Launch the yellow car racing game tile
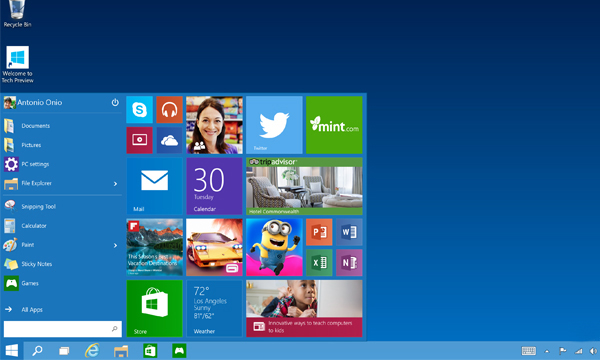 pos(214,248)
